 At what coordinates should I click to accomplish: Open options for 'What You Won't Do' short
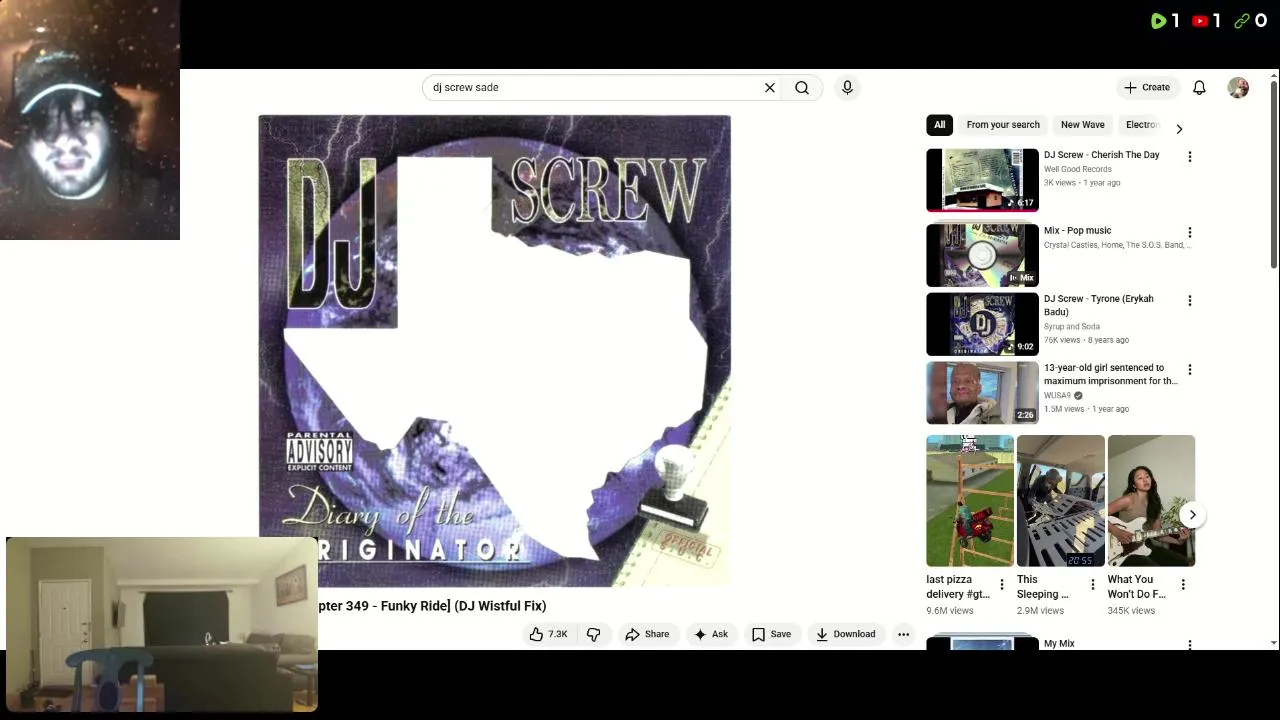[1183, 585]
